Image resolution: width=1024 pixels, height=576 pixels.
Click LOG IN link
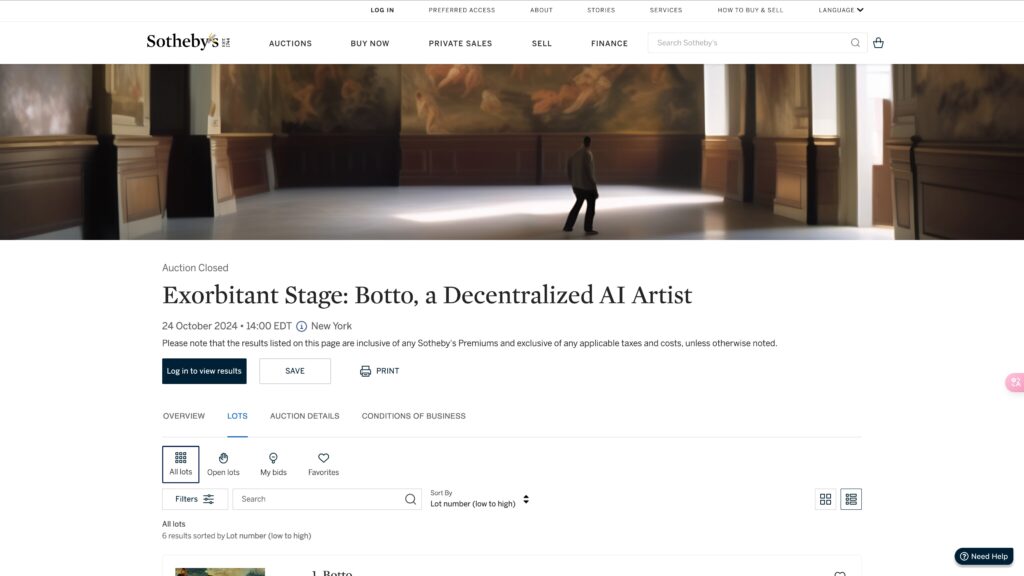point(382,10)
